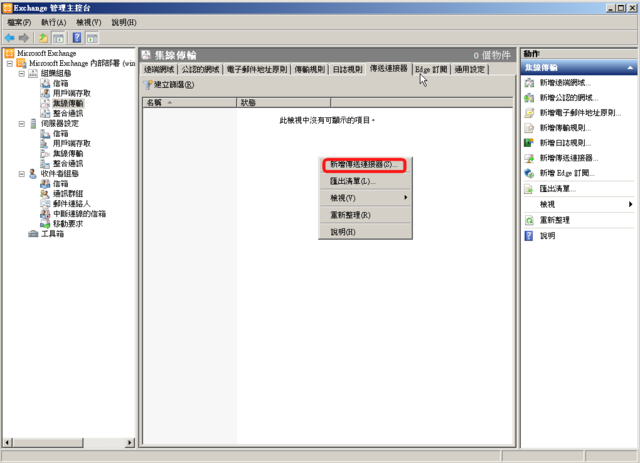Image resolution: width=640 pixels, height=463 pixels.
Task: Click the tree pane scroll left arrow
Action: (x=7, y=442)
